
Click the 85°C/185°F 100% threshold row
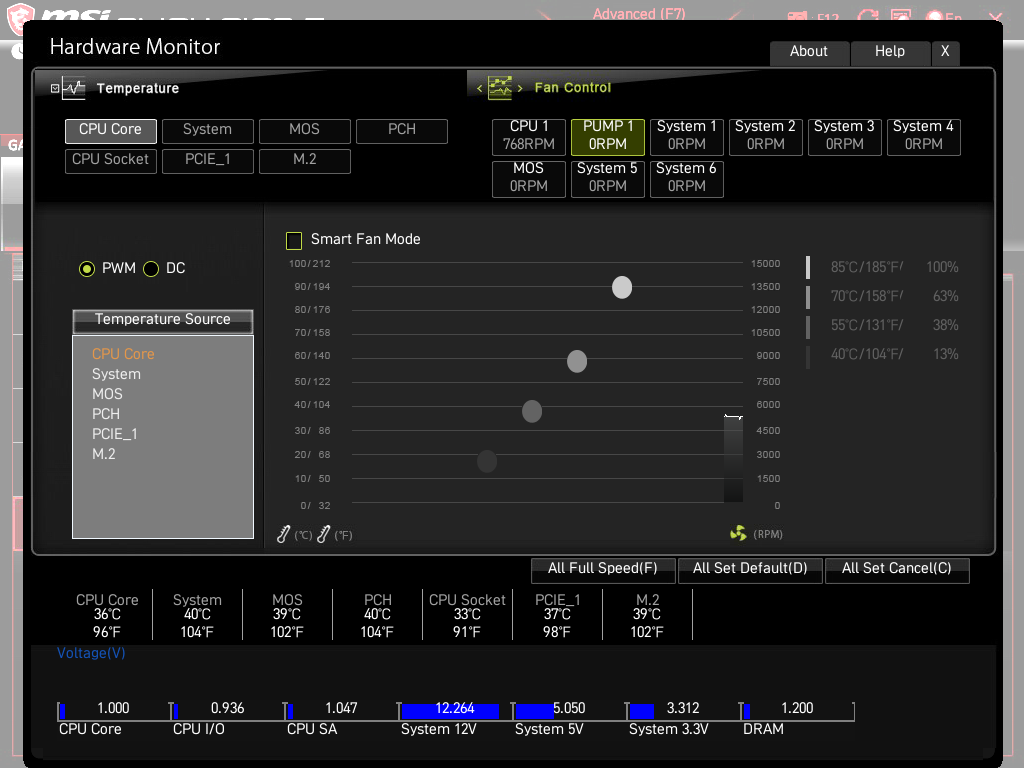click(883, 267)
